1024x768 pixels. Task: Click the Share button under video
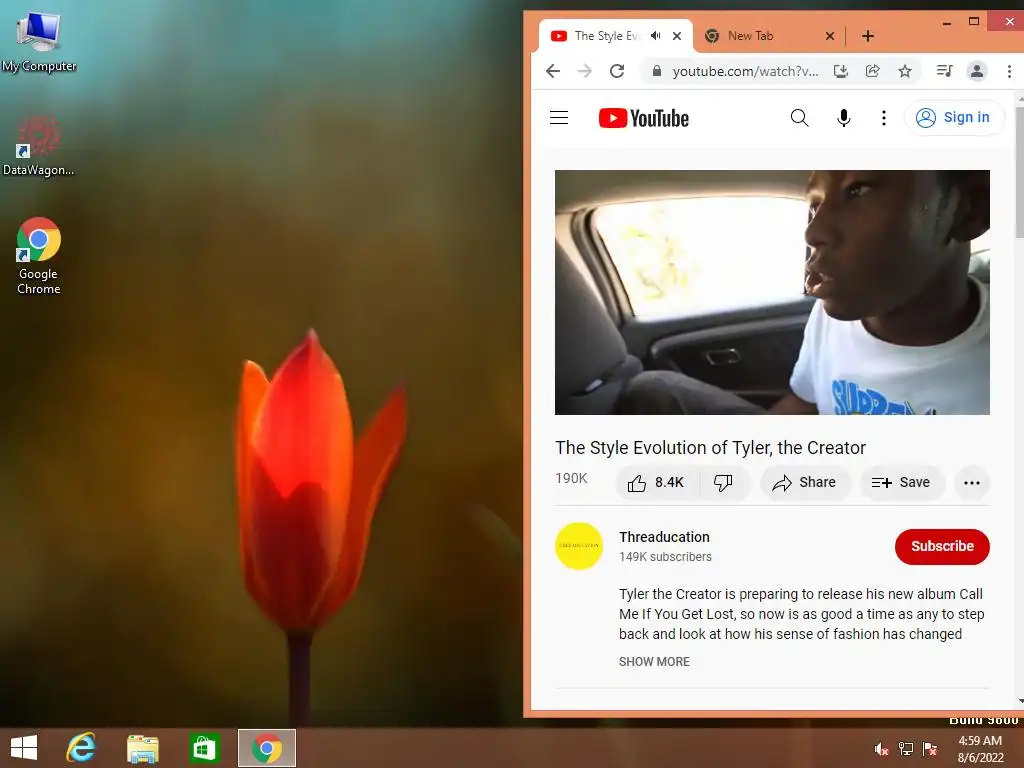(805, 483)
